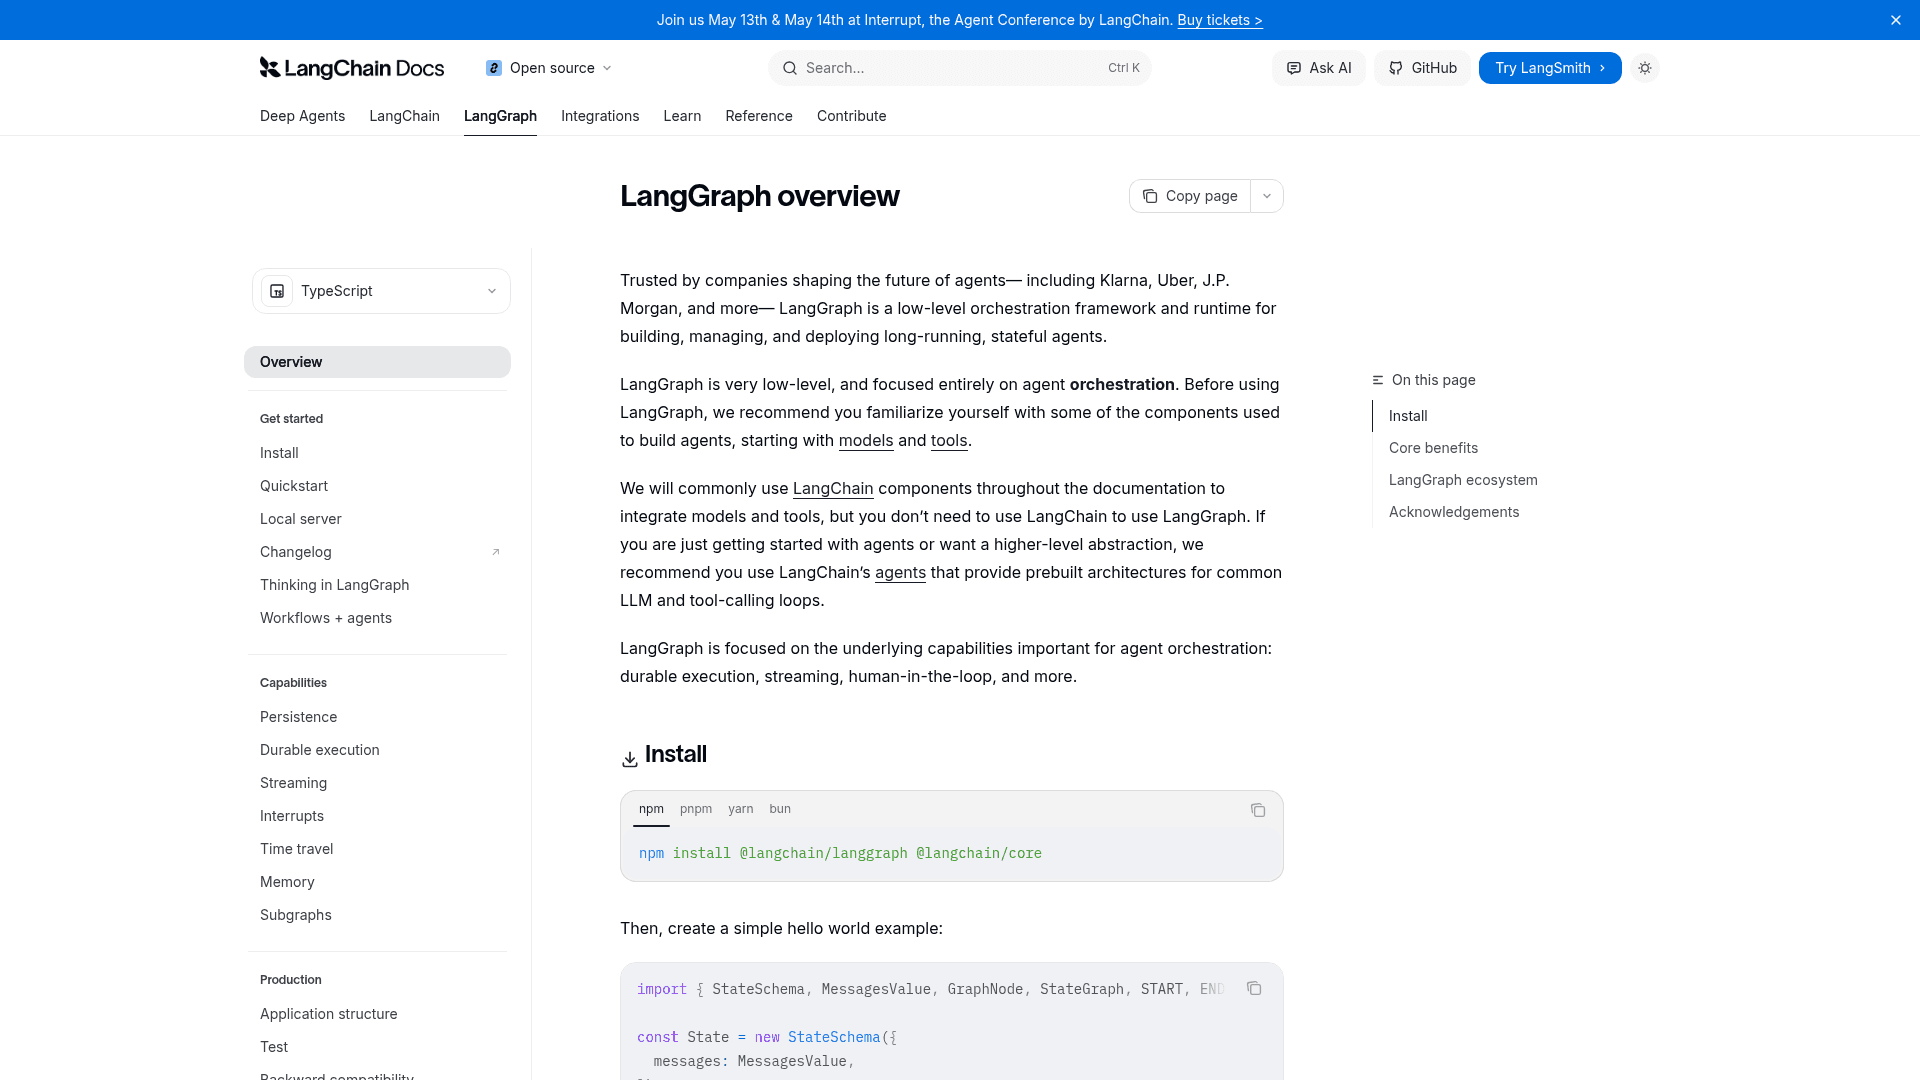Click the Ask AI button
Viewport: 1920px width, 1080px height.
click(1318, 68)
